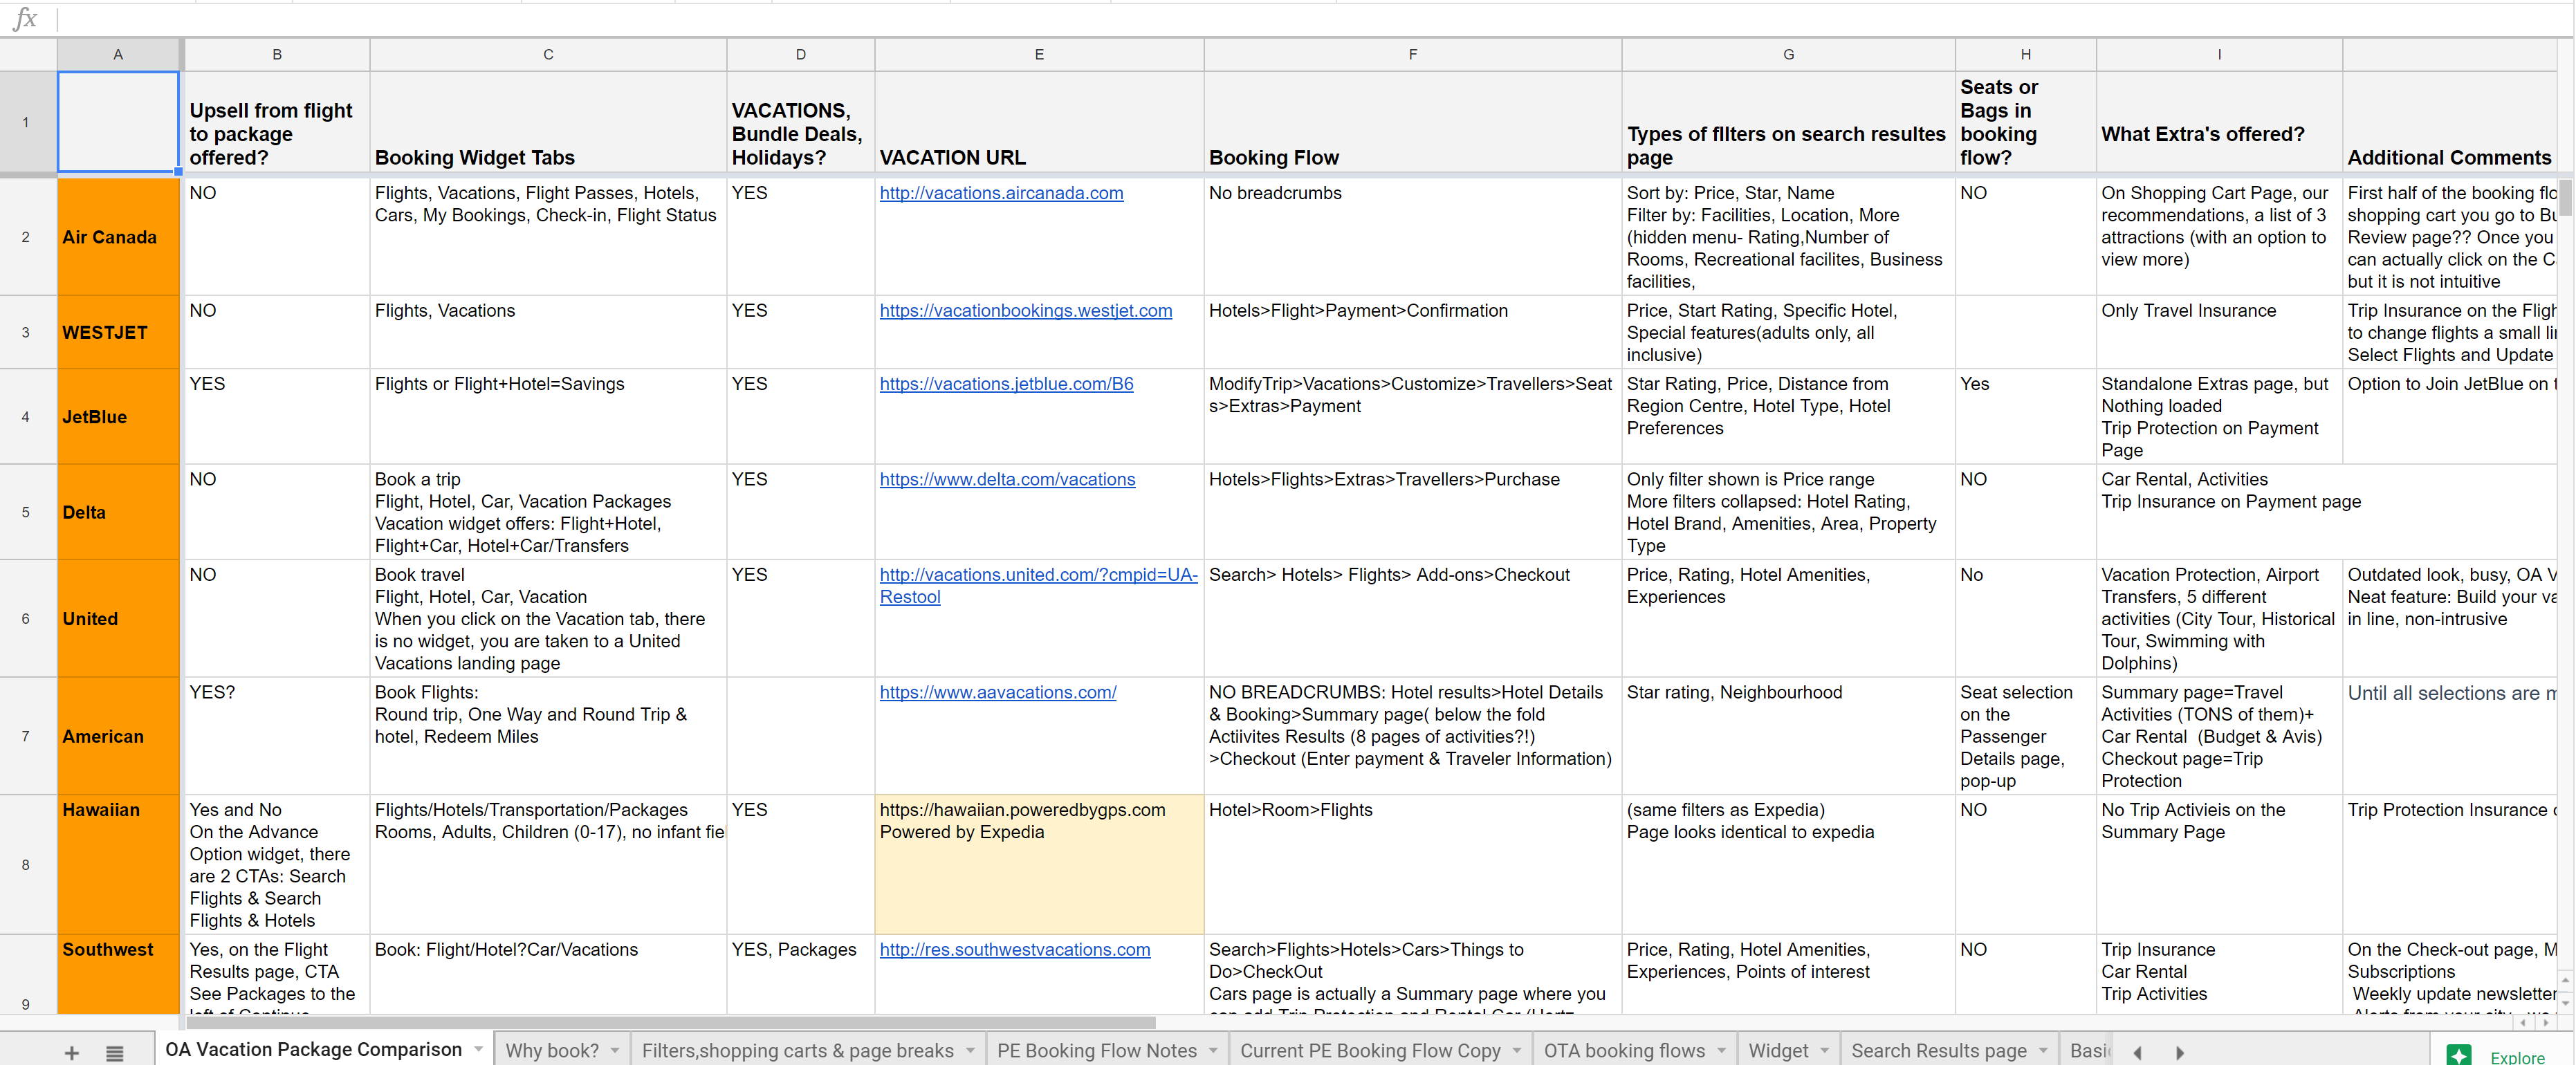Open the Explore panel via its green icon

[x=2461, y=1056]
